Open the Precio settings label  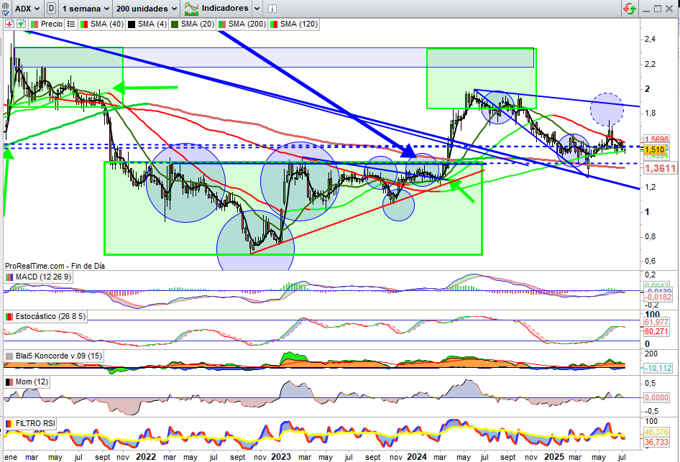52,24
